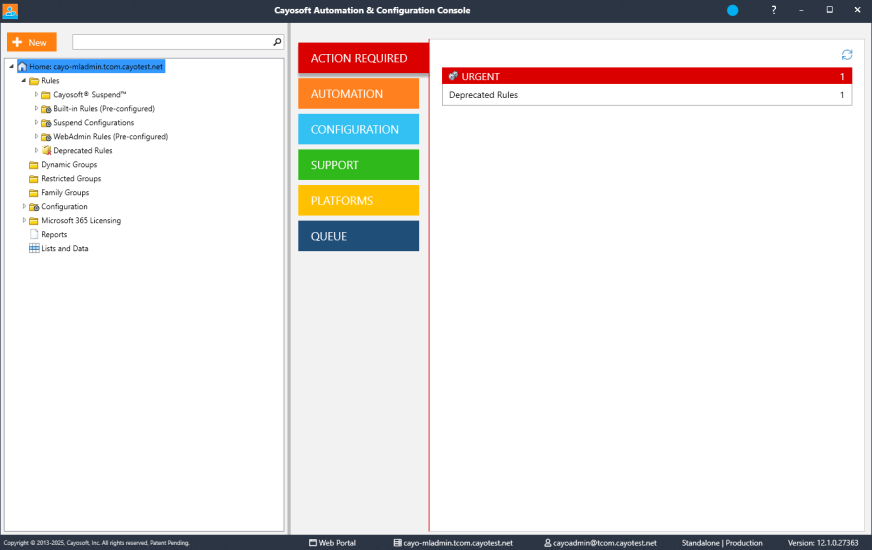Click the Dynamic Groups folder icon

(34, 165)
